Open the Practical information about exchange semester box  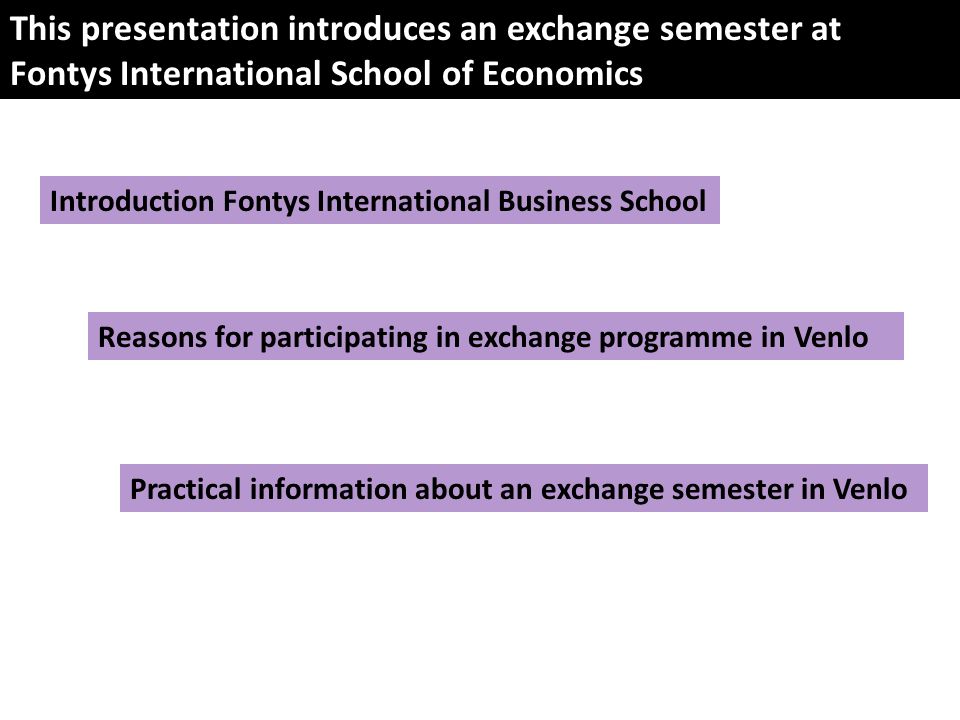pyautogui.click(x=523, y=488)
